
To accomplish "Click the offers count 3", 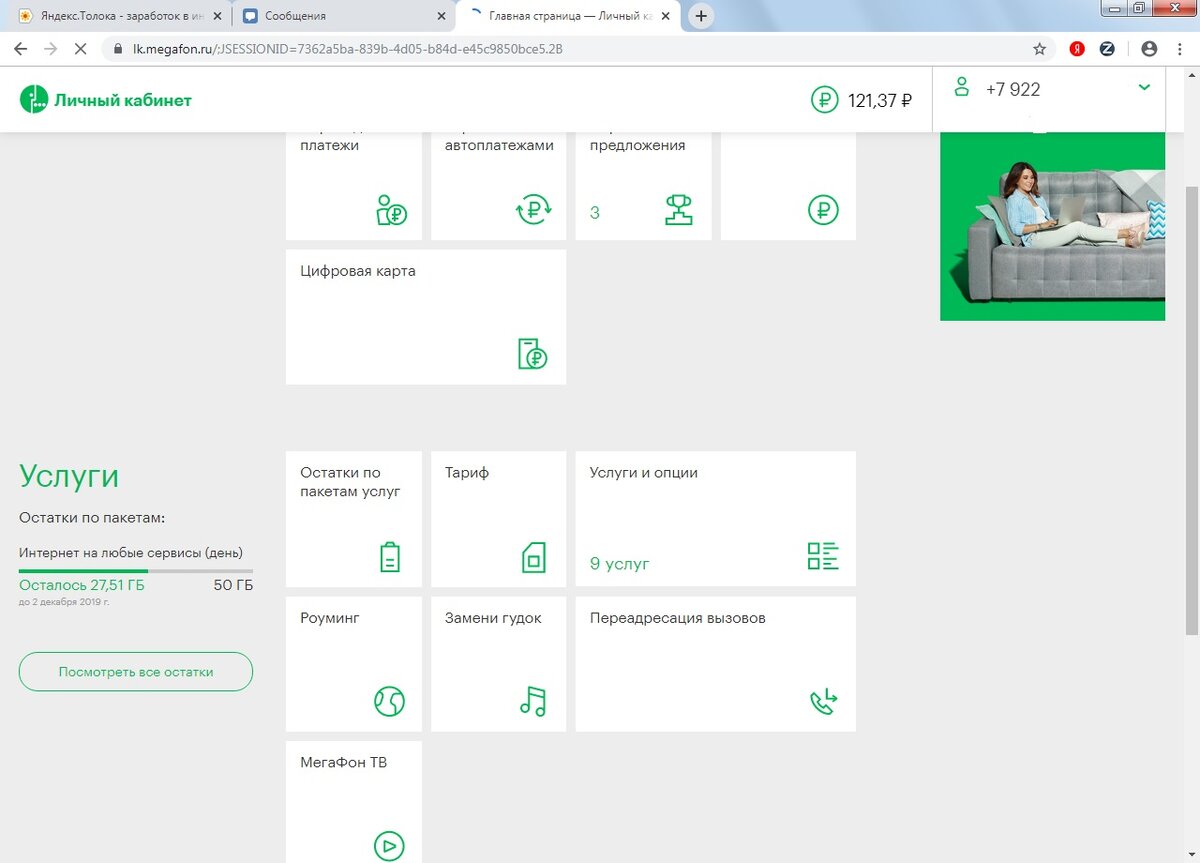I will tap(595, 212).
